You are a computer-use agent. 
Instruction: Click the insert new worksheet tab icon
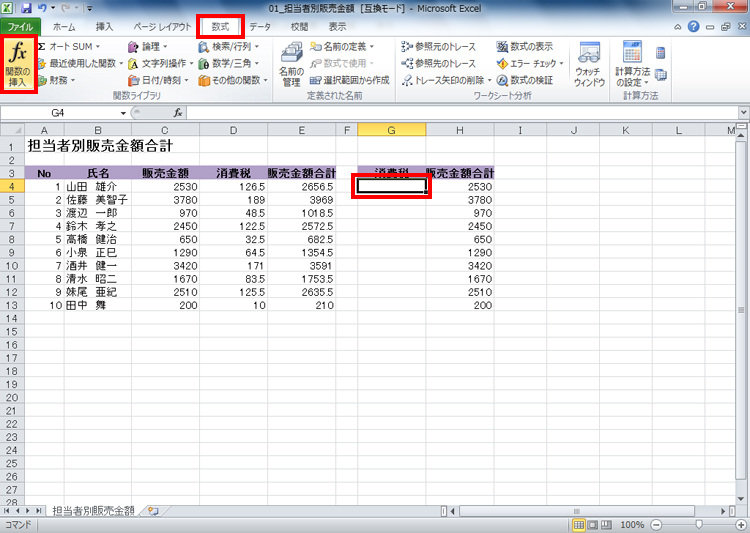tap(153, 511)
